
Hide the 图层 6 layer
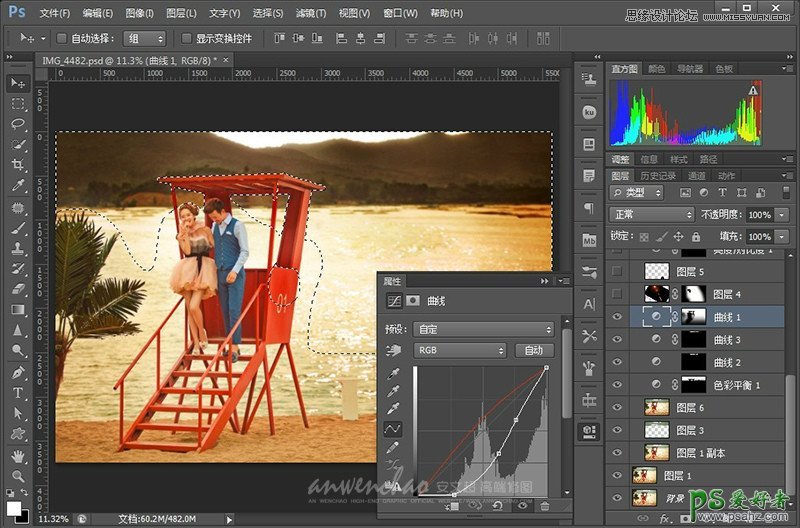tap(617, 407)
